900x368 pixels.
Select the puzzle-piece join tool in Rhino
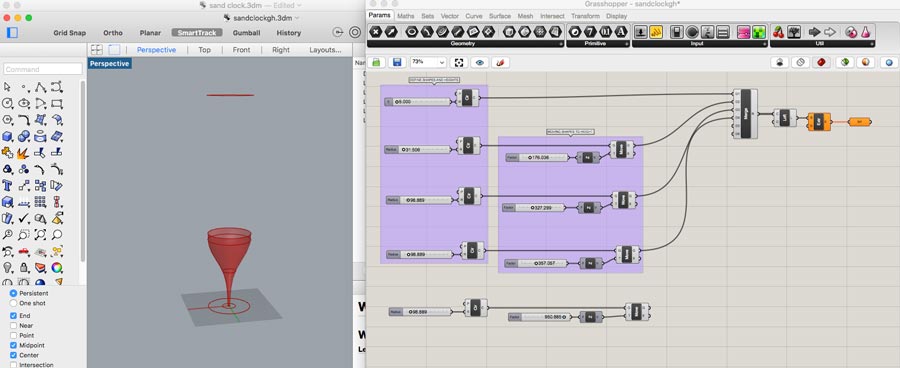click(x=7, y=153)
